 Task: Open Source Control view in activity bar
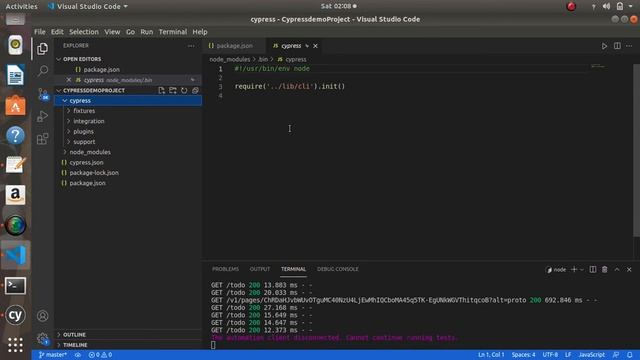[42, 94]
